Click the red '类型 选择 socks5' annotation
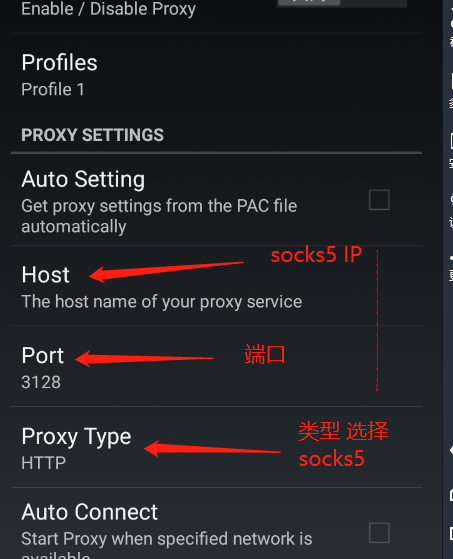This screenshot has width=453, height=559. click(343, 445)
